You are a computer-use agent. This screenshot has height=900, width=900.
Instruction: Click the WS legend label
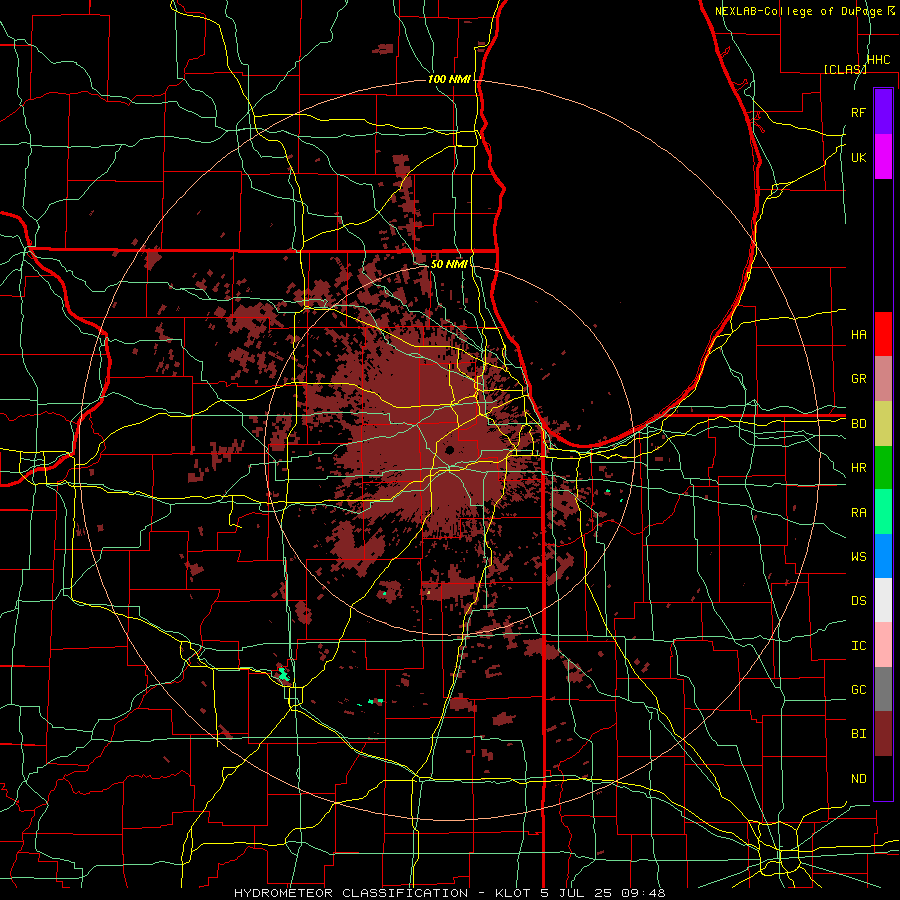pyautogui.click(x=858, y=557)
